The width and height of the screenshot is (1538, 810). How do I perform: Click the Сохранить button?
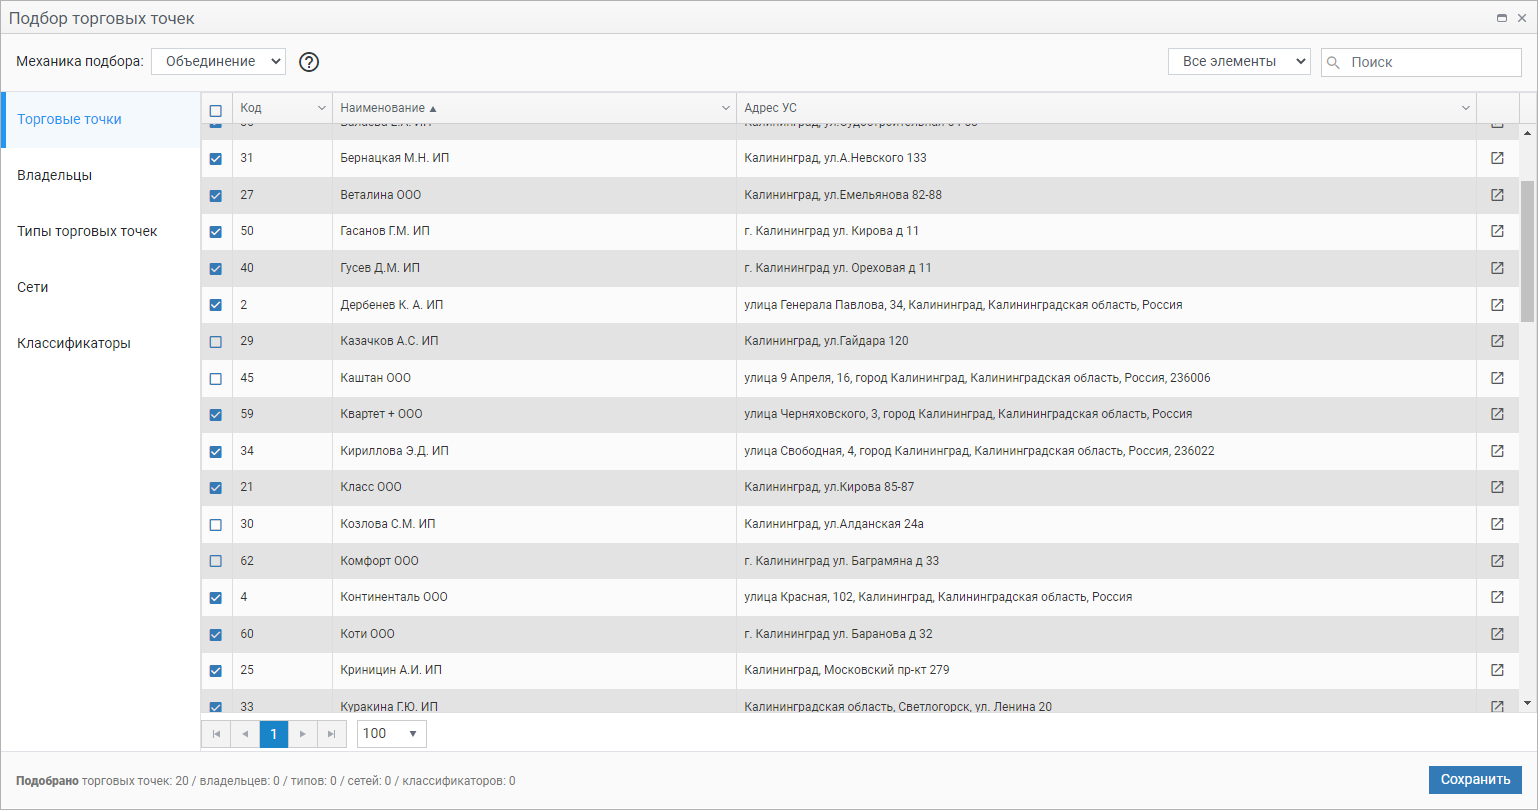(x=1475, y=780)
